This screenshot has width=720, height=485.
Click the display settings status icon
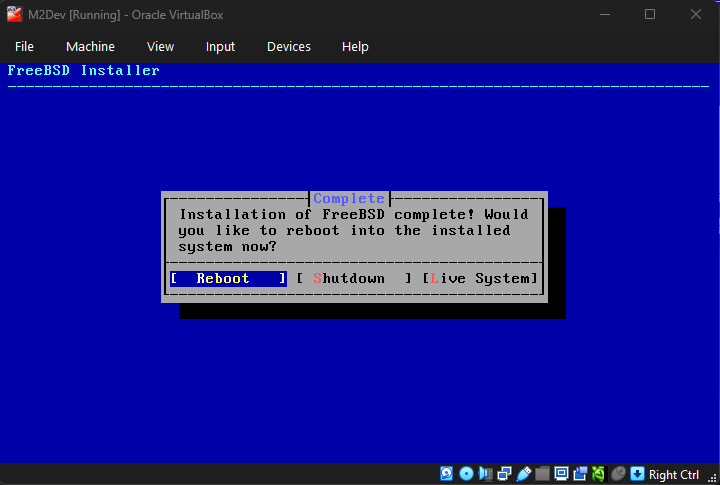pyautogui.click(x=562, y=474)
